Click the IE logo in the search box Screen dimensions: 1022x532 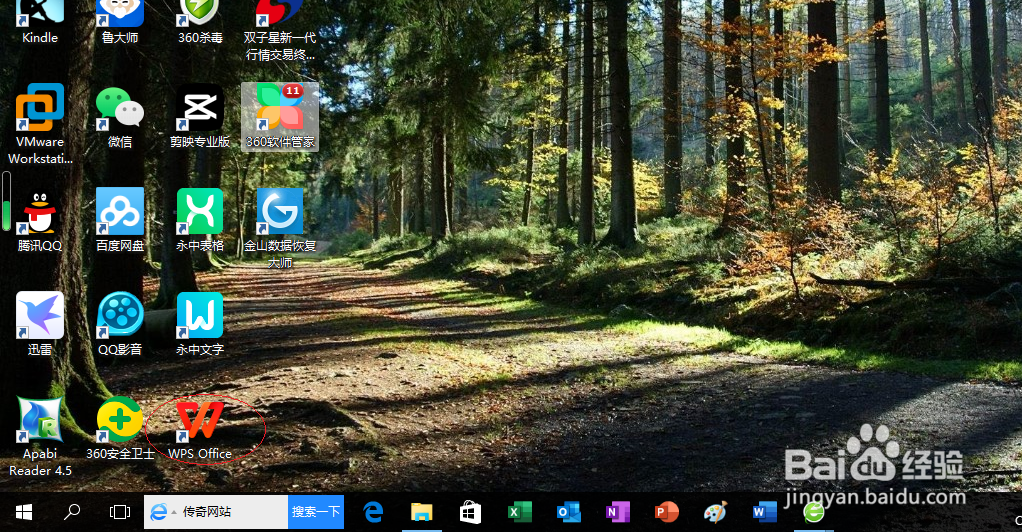pyautogui.click(x=158, y=512)
